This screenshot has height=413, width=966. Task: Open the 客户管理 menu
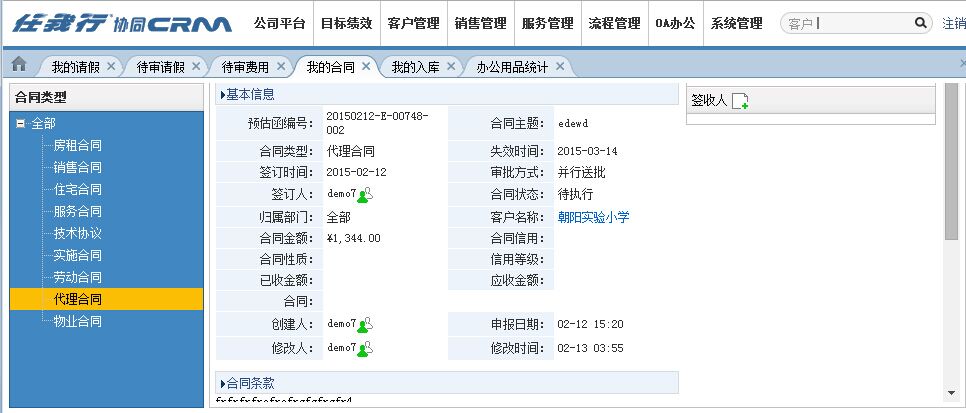412,23
